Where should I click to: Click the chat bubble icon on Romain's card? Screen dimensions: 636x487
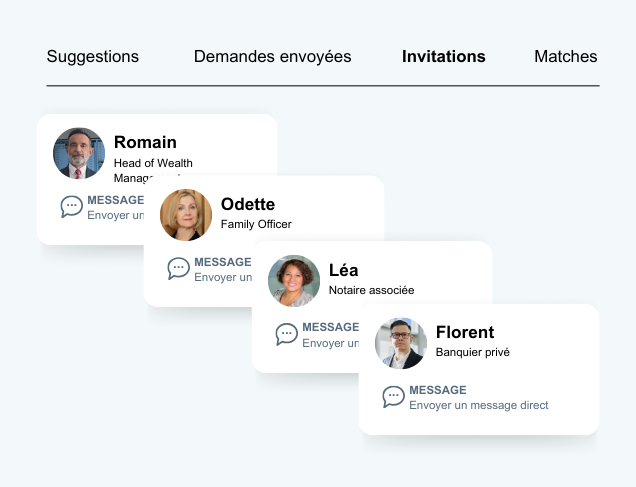[72, 207]
